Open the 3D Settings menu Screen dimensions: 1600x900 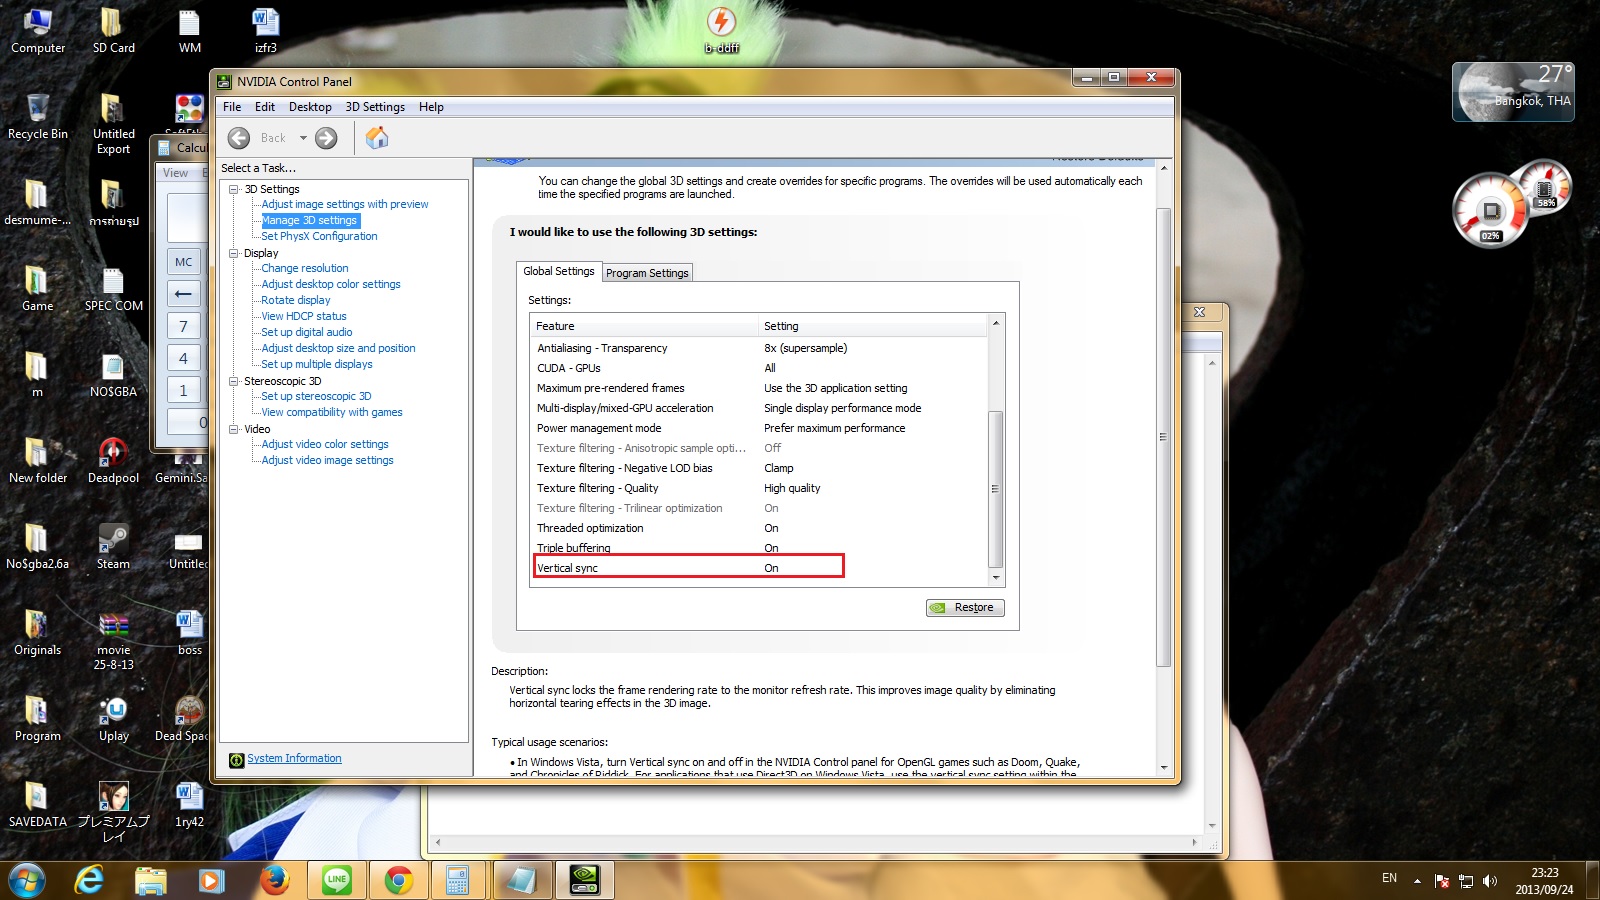375,107
